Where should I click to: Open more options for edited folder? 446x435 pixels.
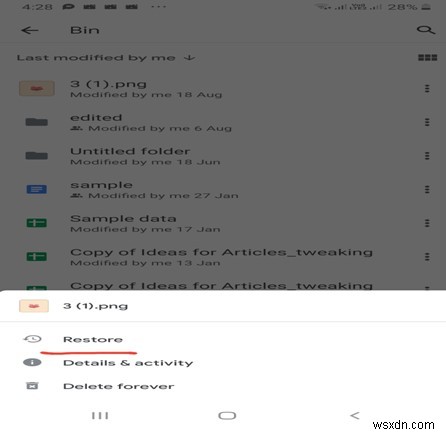point(427,122)
